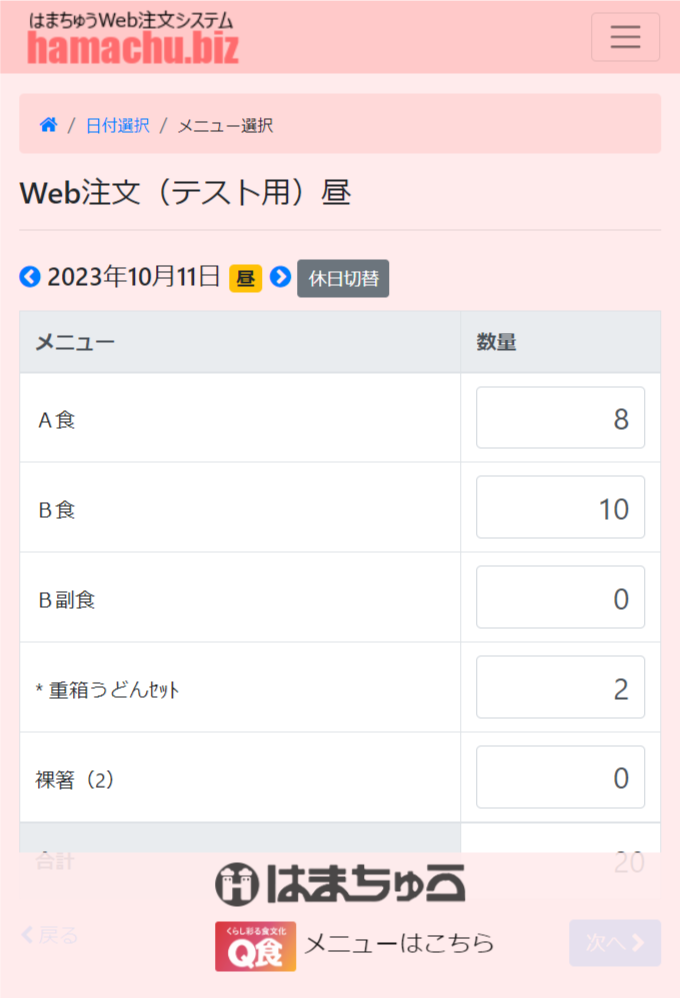Open the hamburger navigation menu

[x=625, y=37]
